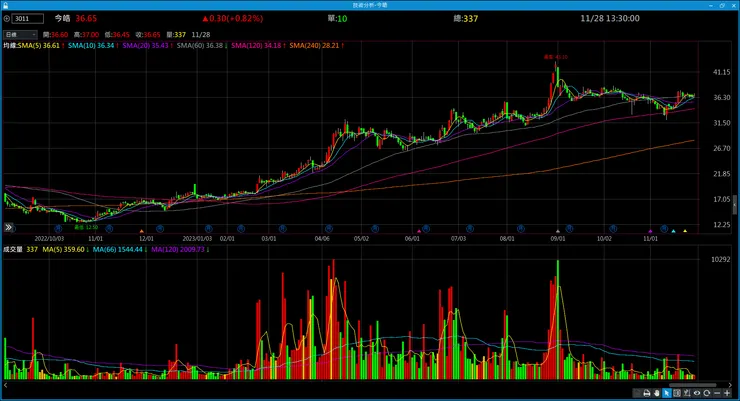740x401 pixels.
Task: Click the SMA(60) 36.38 indicator label
Action: tap(200, 46)
